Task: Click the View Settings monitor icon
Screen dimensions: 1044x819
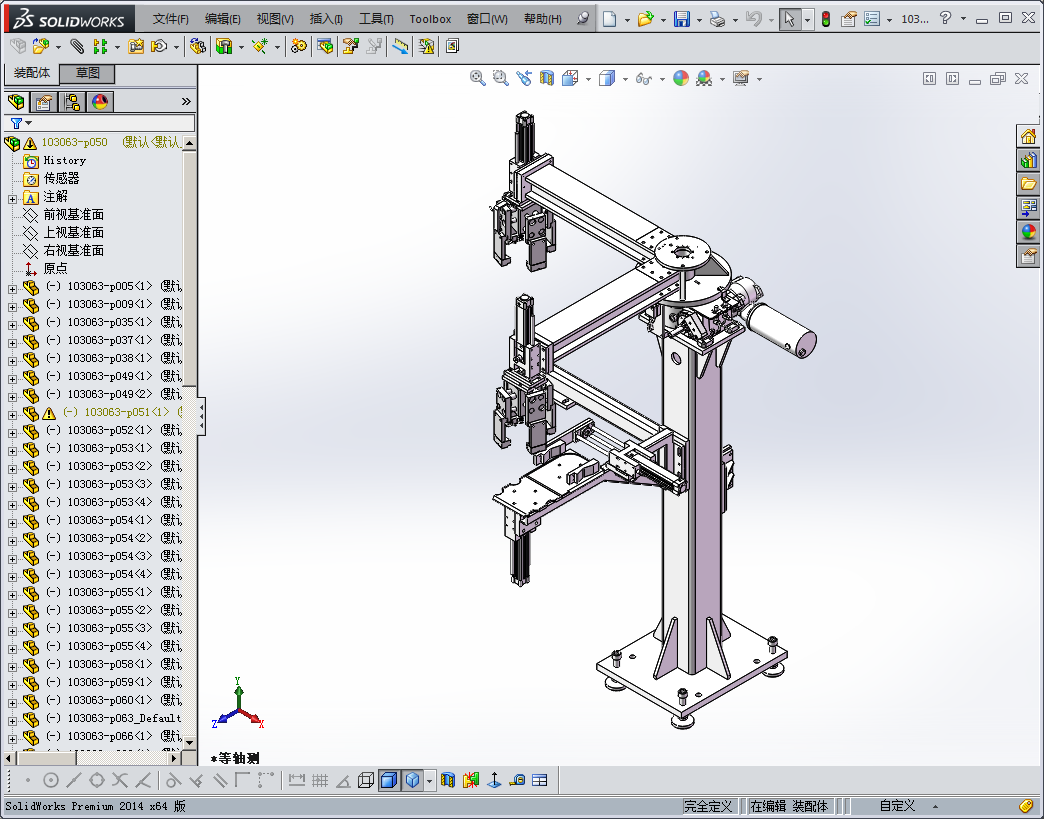Action: [740, 79]
